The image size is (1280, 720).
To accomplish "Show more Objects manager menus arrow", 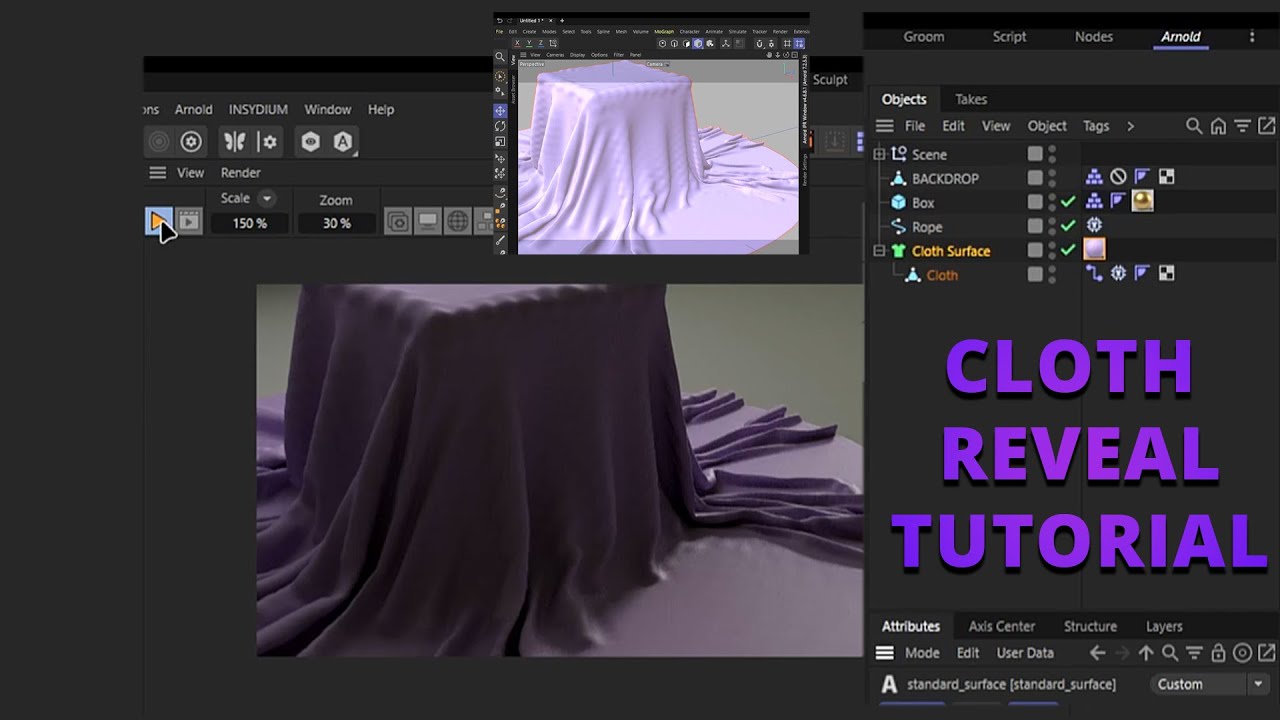I will (1130, 126).
